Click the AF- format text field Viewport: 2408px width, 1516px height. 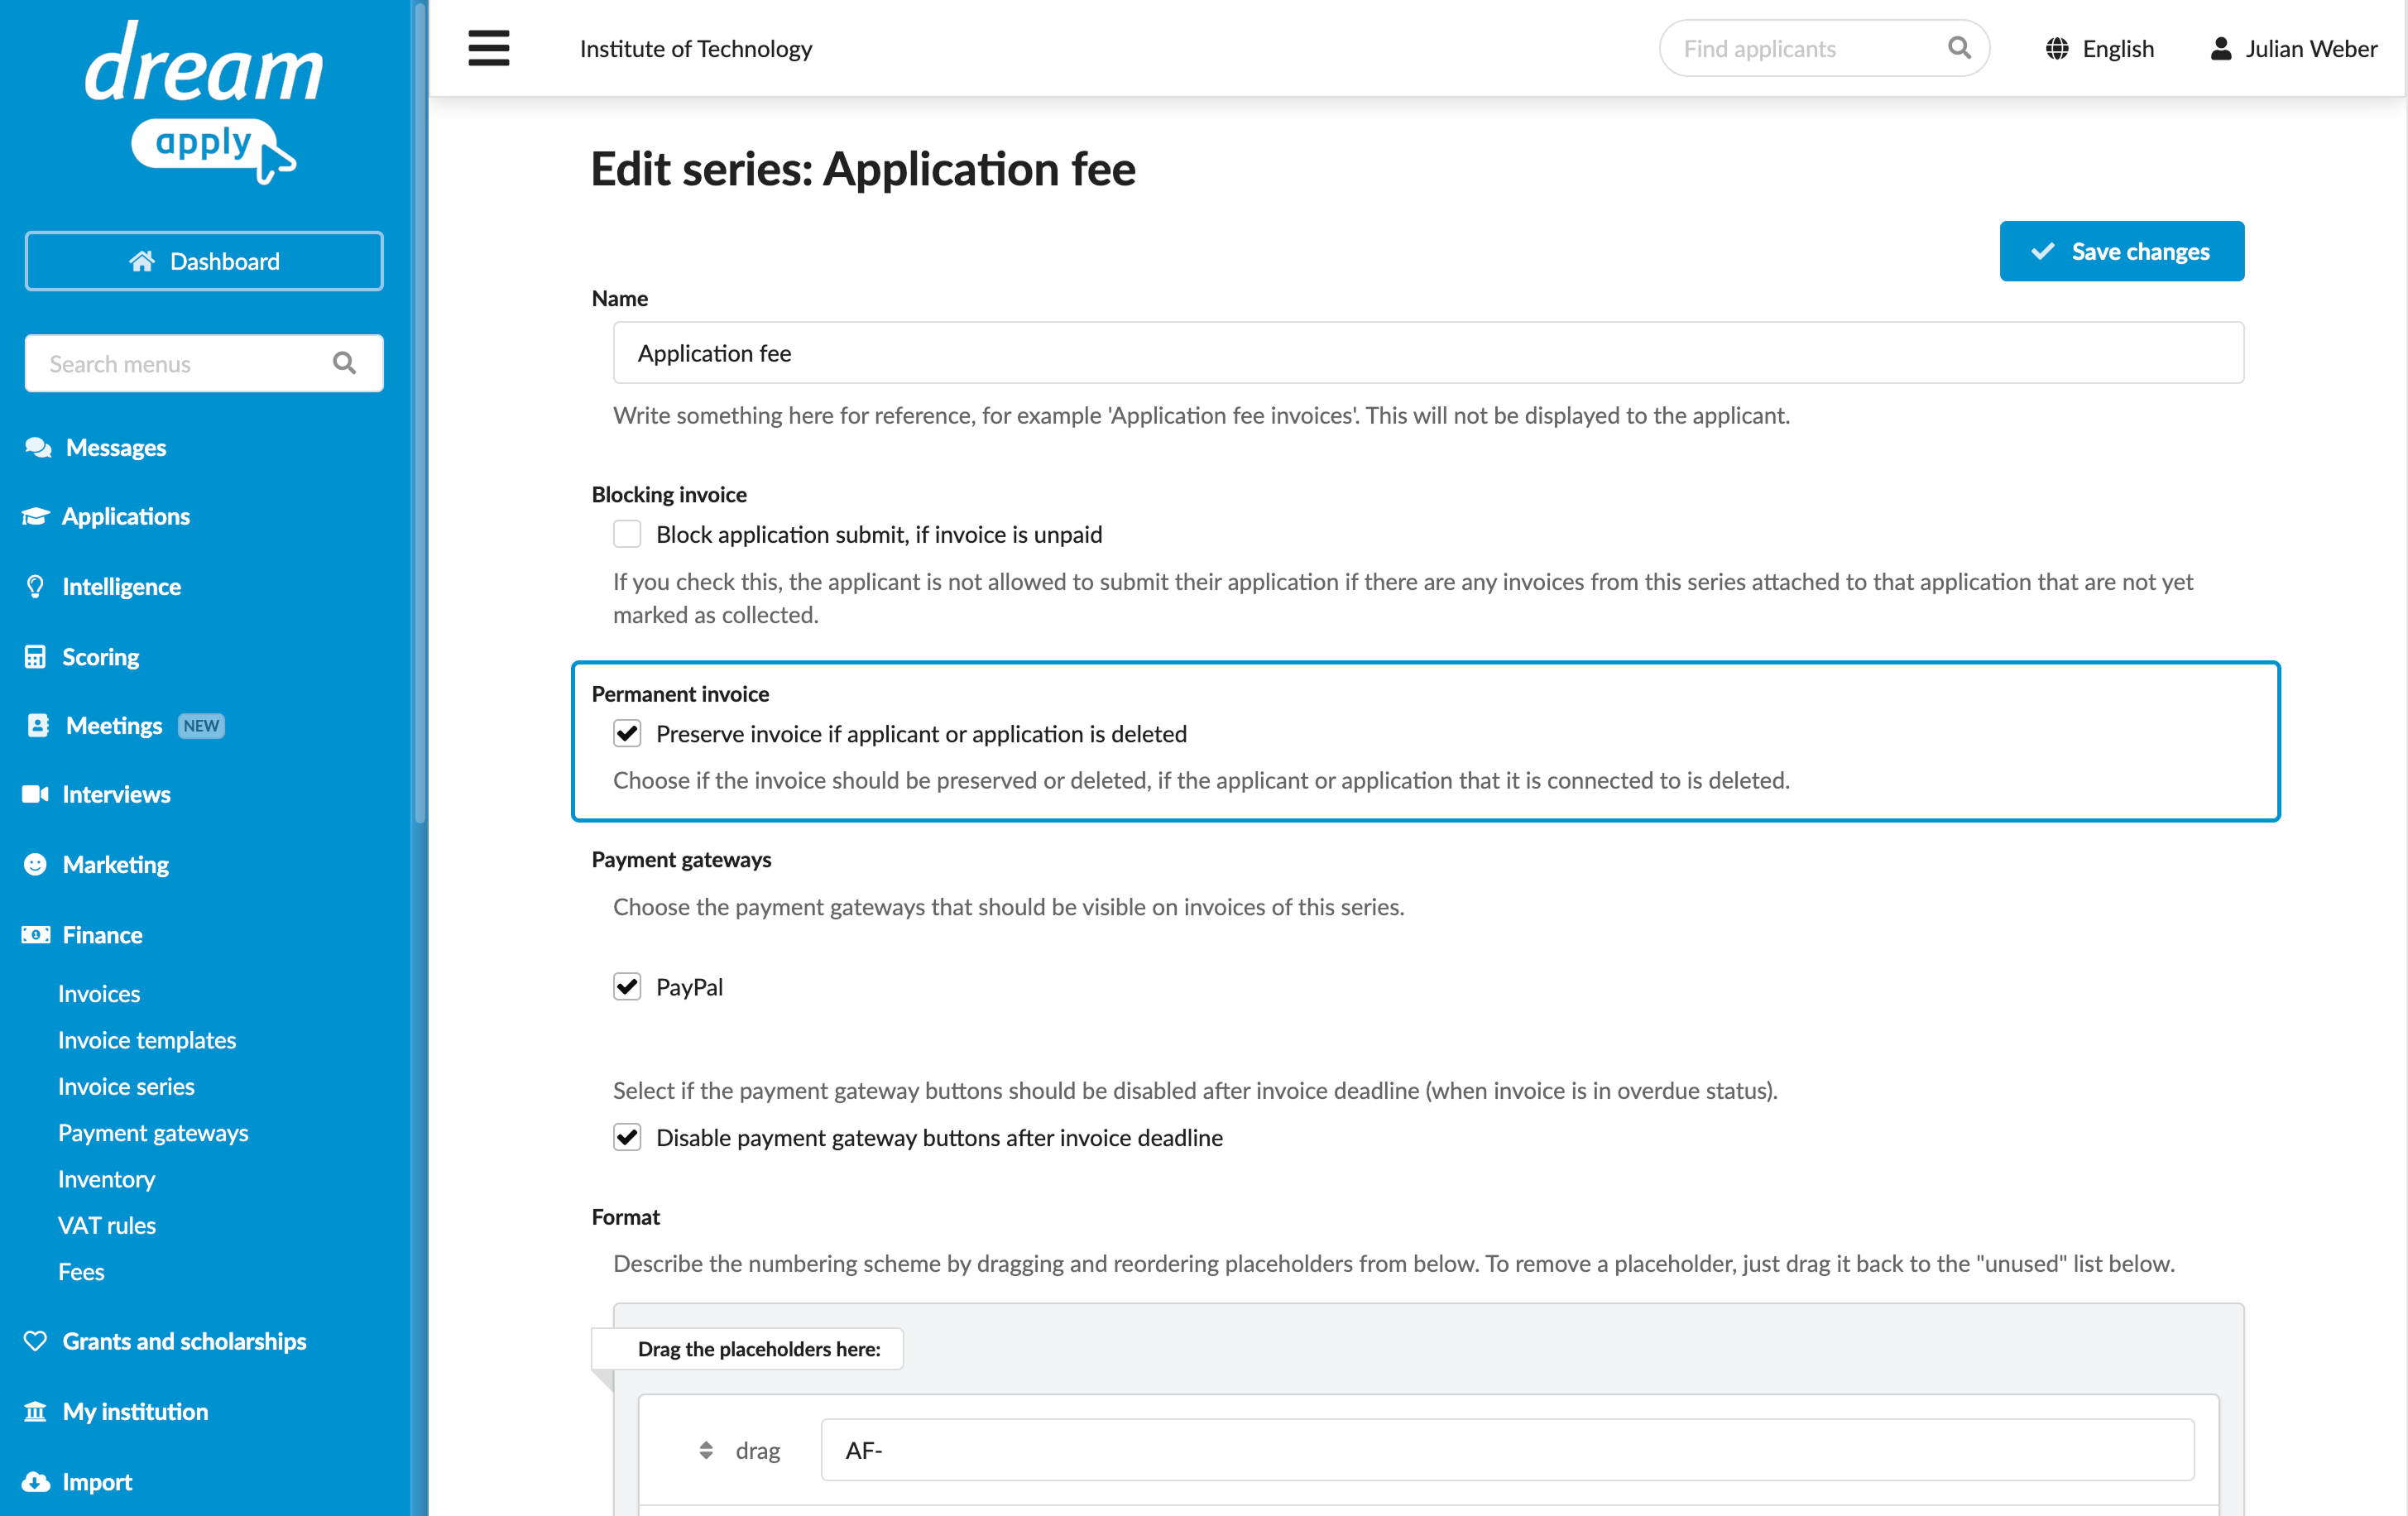tap(1507, 1449)
